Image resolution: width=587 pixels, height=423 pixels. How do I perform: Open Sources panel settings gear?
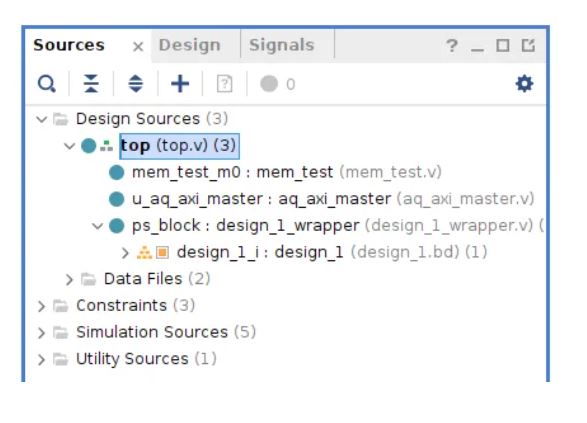[524, 83]
